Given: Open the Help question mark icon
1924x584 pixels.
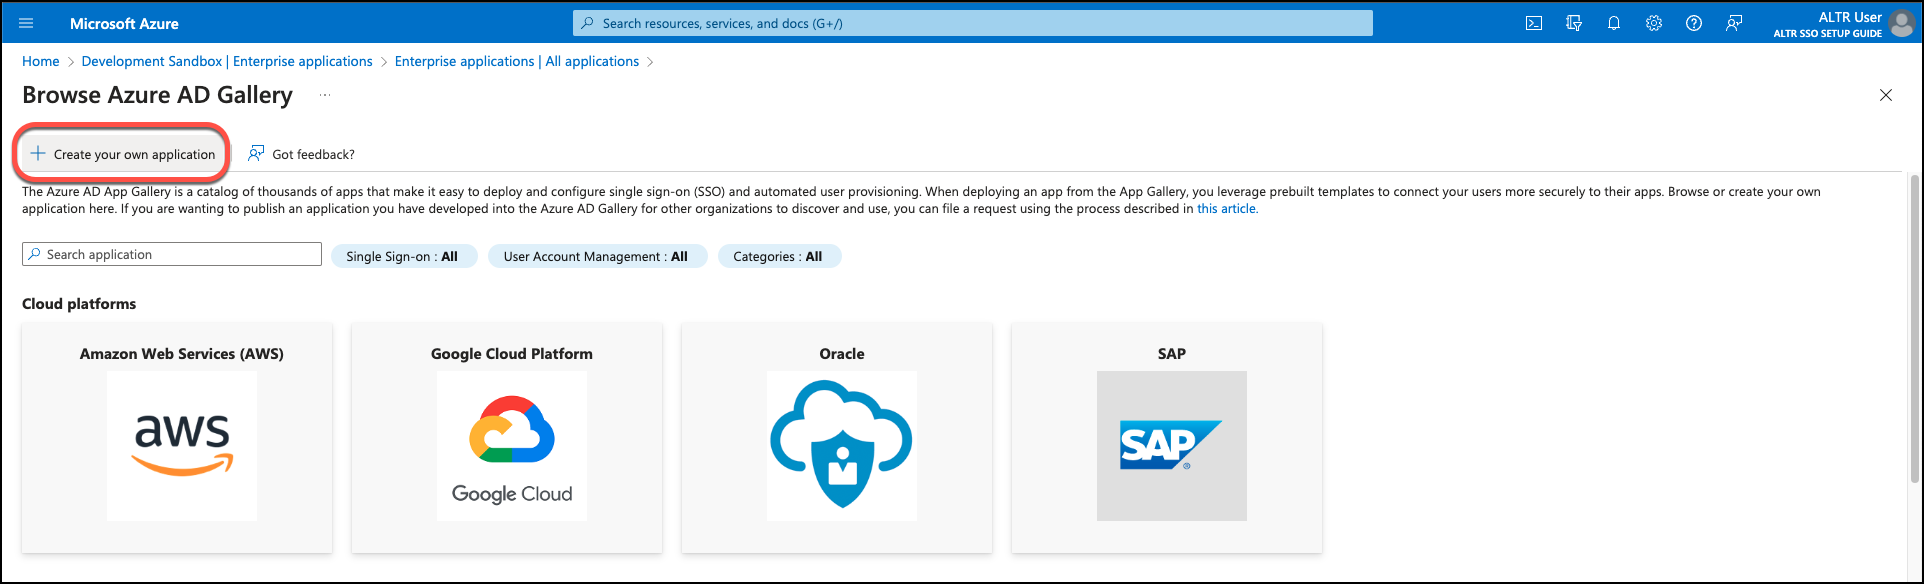Looking at the screenshot, I should (1694, 23).
